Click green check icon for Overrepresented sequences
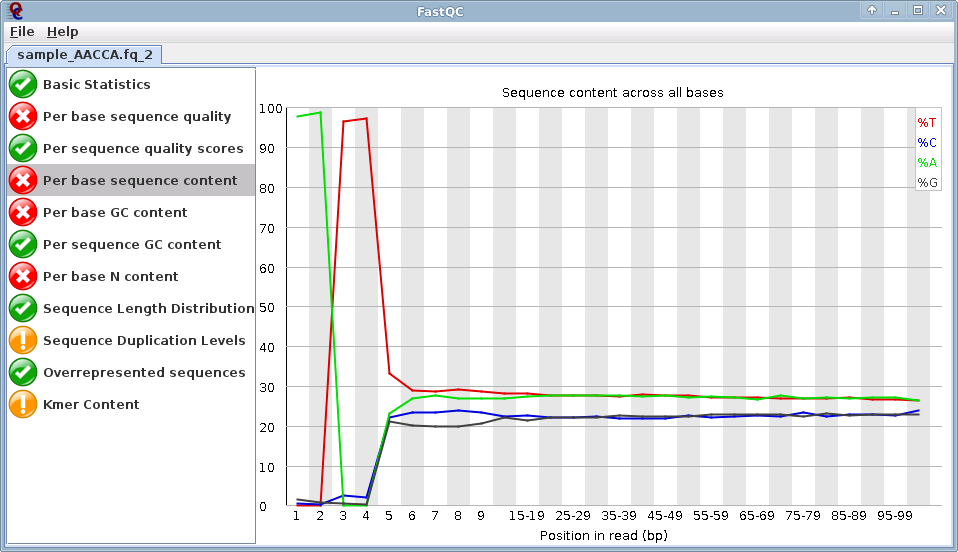This screenshot has width=958, height=552. point(23,372)
